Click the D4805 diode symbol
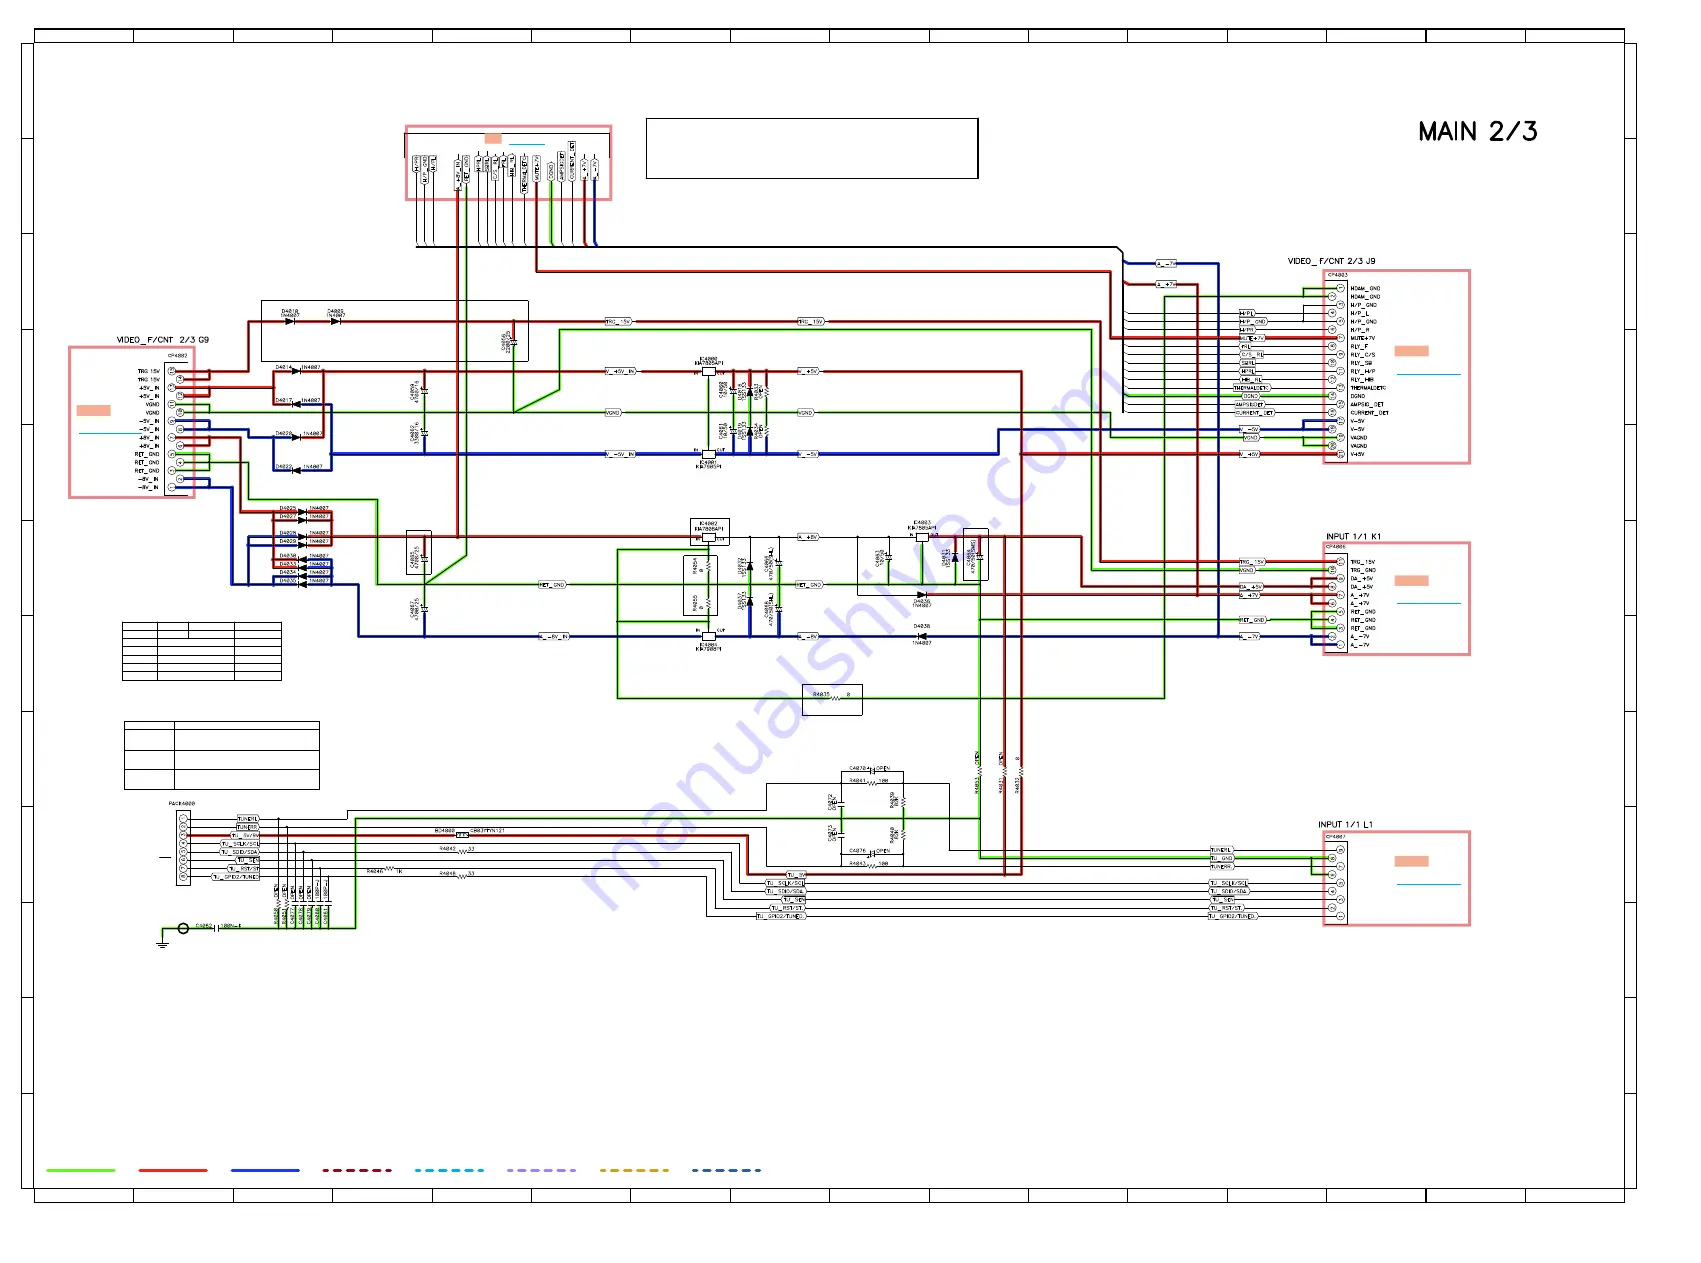Viewport: 1701px width, 1263px height. pyautogui.click(x=336, y=322)
